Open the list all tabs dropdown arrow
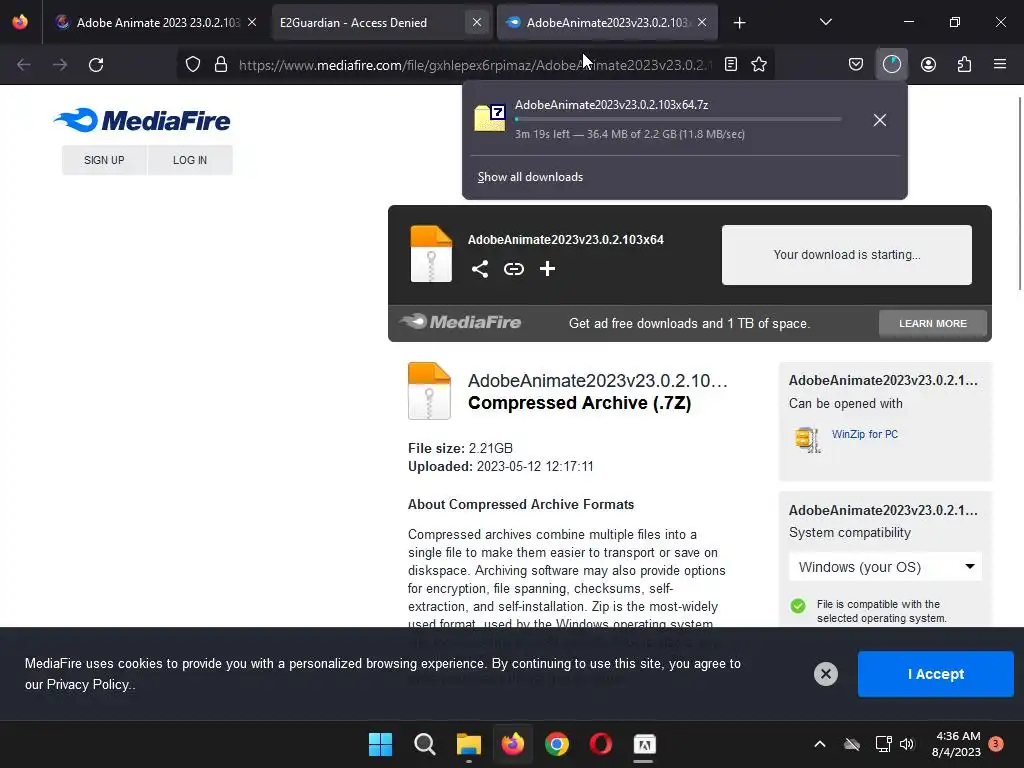The image size is (1024, 768). (x=825, y=22)
